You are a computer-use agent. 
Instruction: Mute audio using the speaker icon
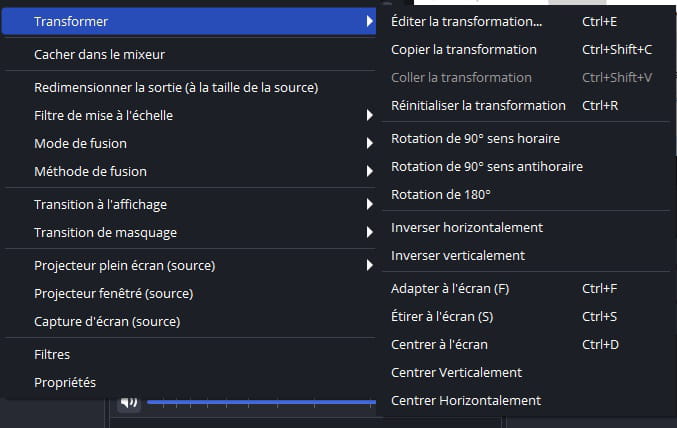click(129, 403)
